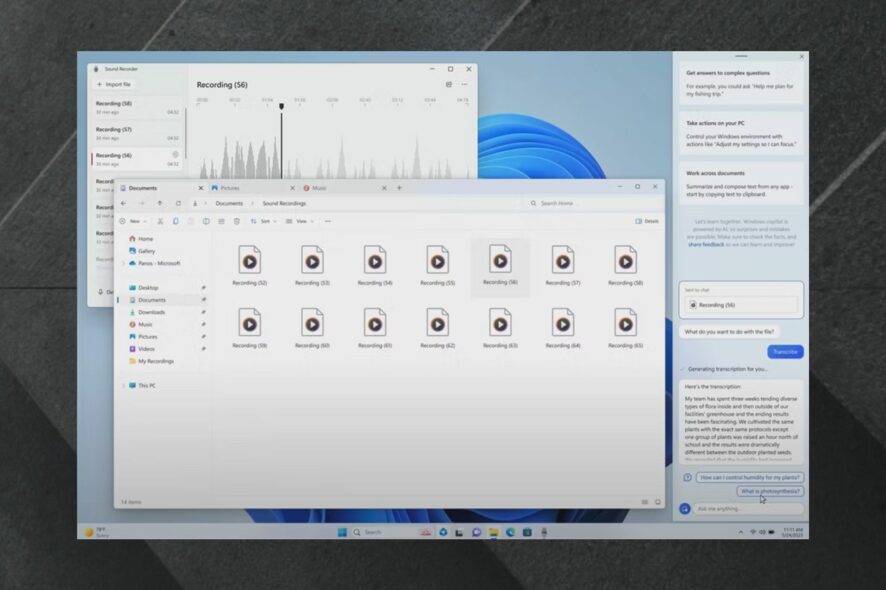Click the Delete trash icon in Explorer toolbar

236,221
